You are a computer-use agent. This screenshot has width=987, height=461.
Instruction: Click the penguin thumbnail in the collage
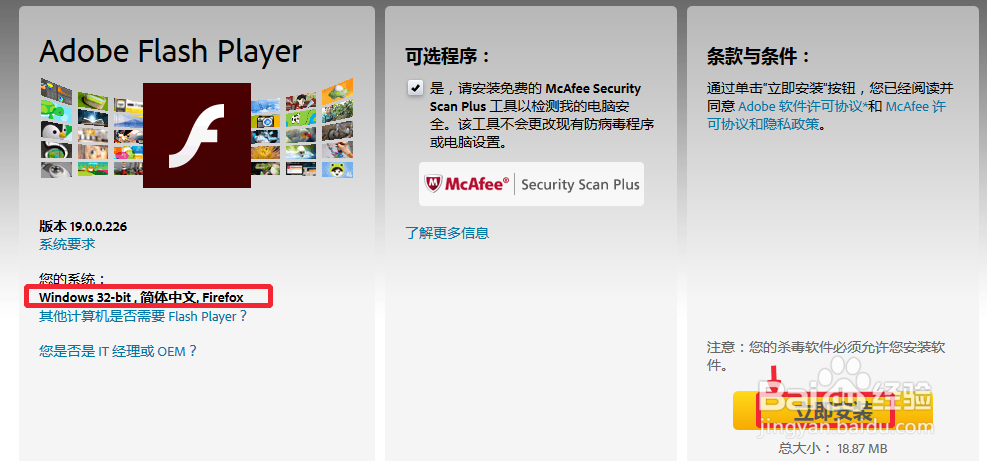pyautogui.click(x=57, y=130)
